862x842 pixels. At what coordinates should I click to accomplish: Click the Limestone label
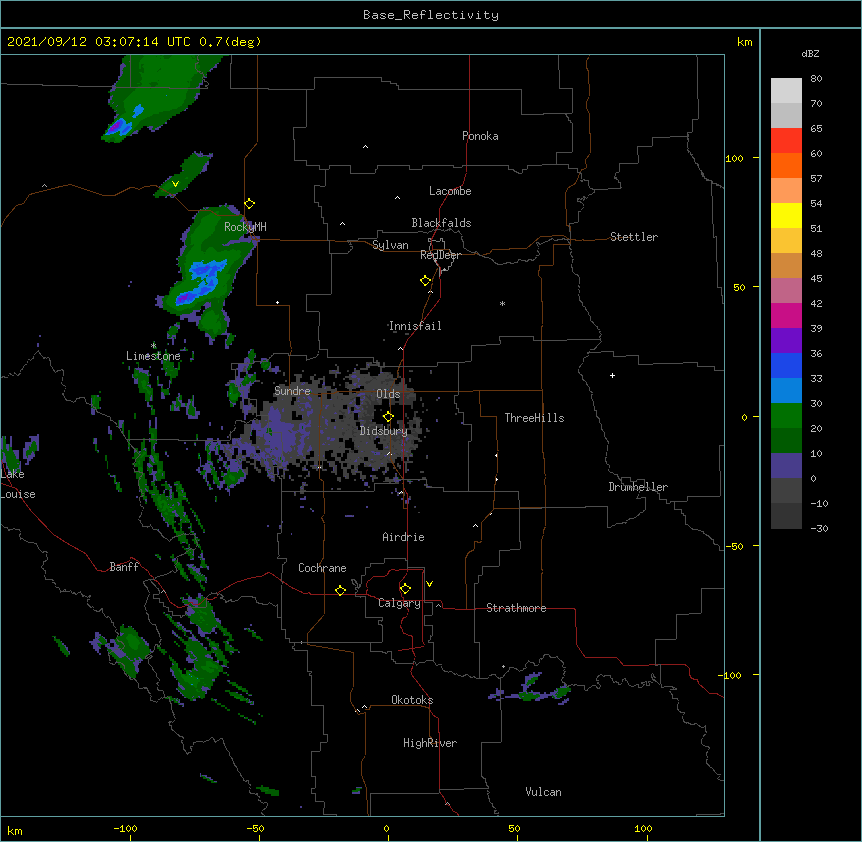click(153, 356)
